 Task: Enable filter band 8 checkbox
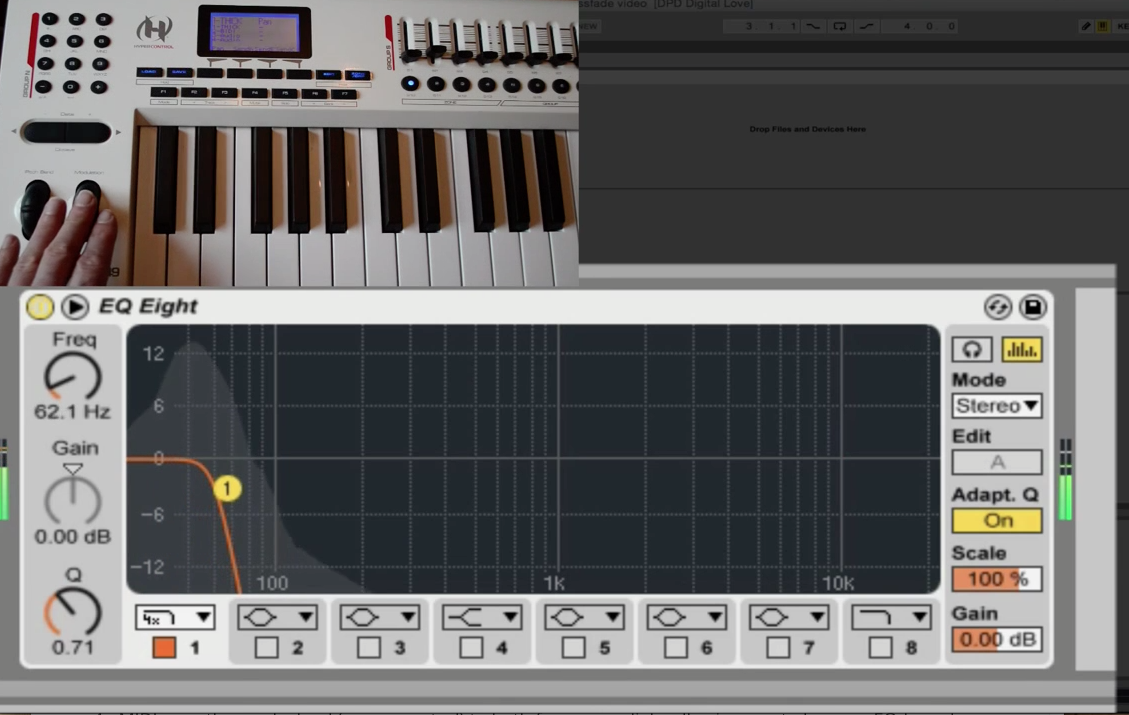pyautogui.click(x=880, y=648)
